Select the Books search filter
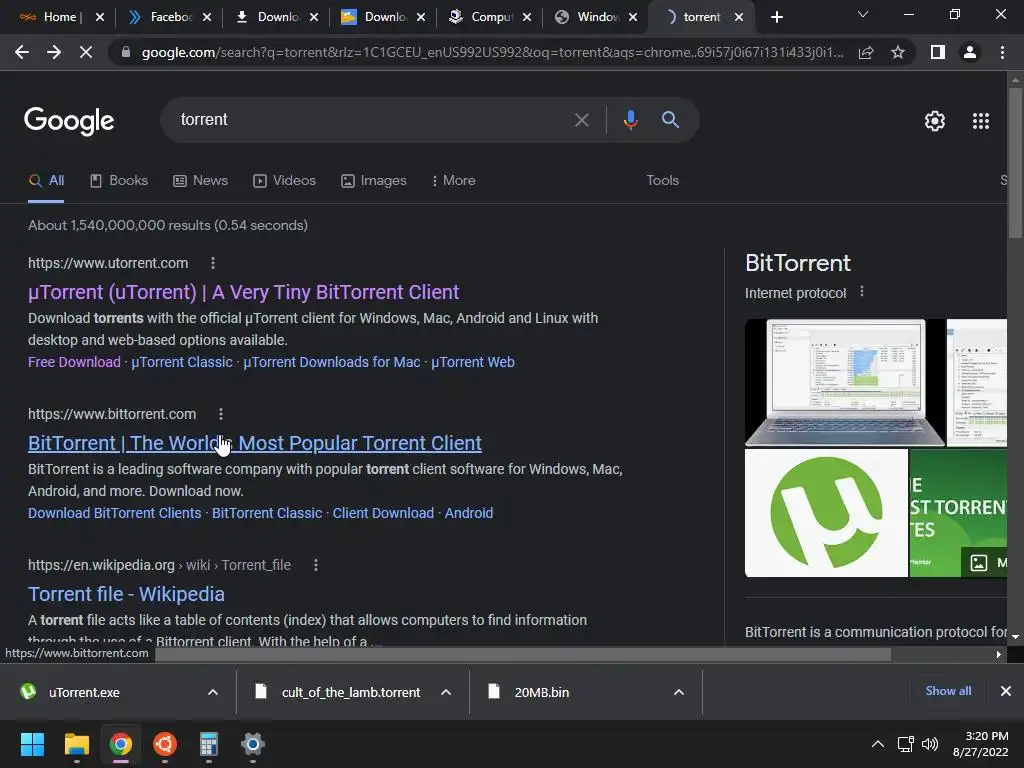Image resolution: width=1024 pixels, height=768 pixels. pos(119,181)
